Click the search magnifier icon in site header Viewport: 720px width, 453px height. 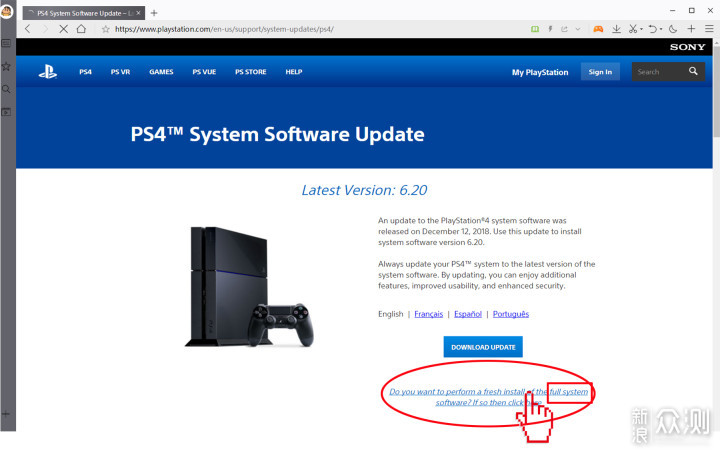click(693, 71)
